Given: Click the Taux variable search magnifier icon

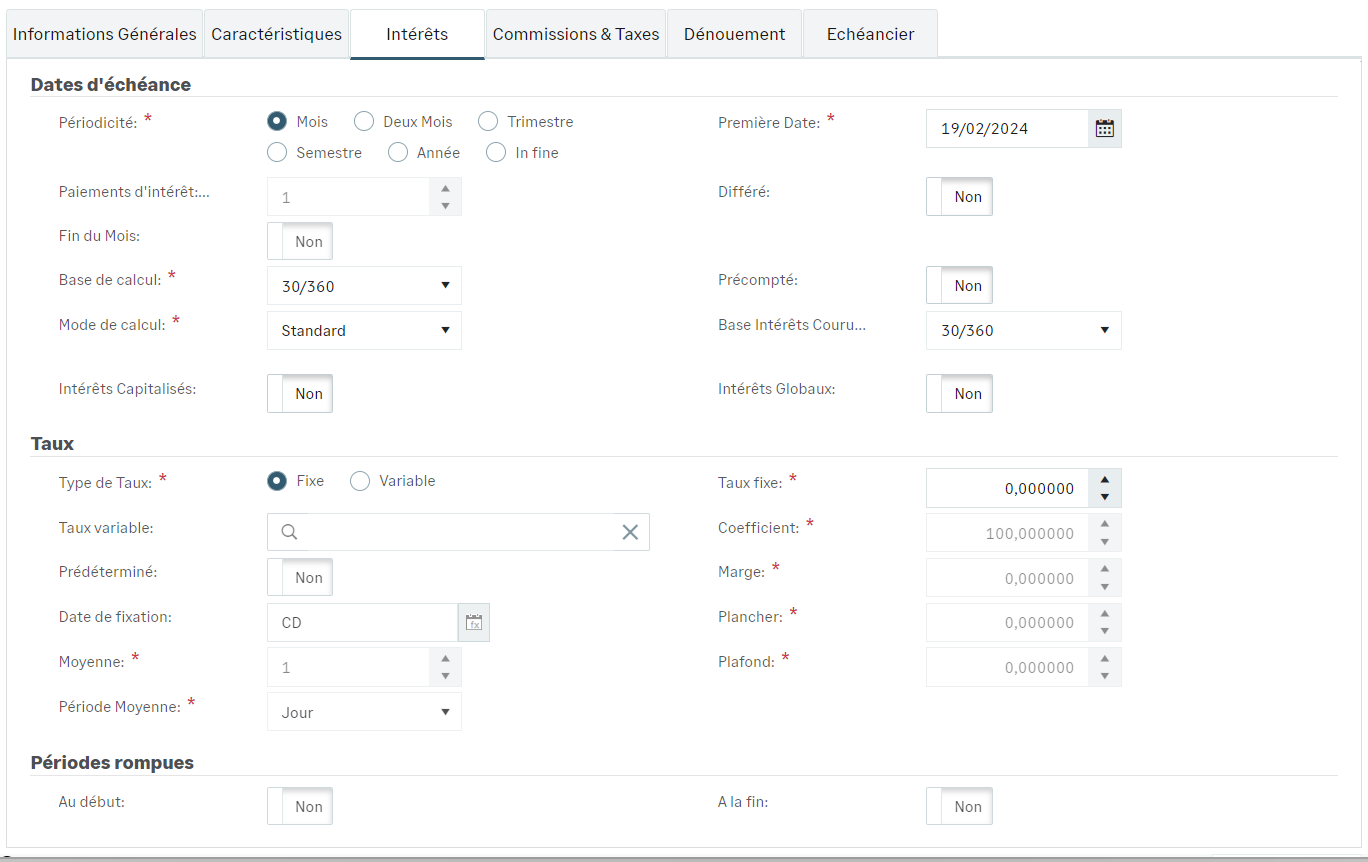Looking at the screenshot, I should pos(289,532).
